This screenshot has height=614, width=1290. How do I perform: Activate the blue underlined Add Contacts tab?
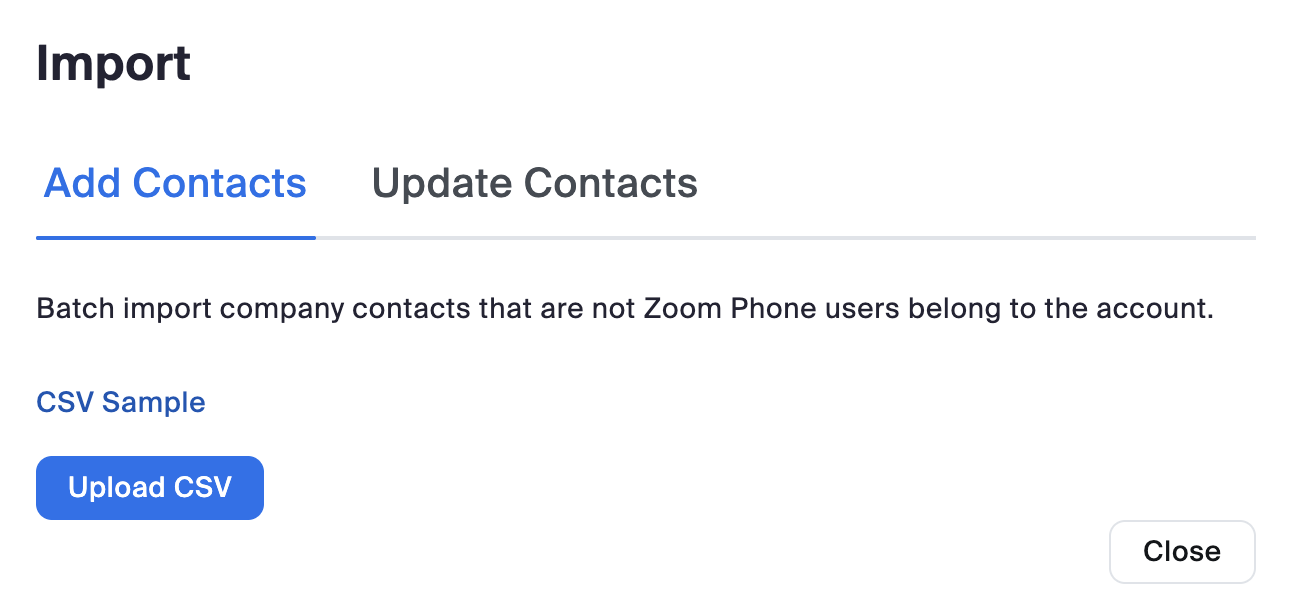coord(176,184)
